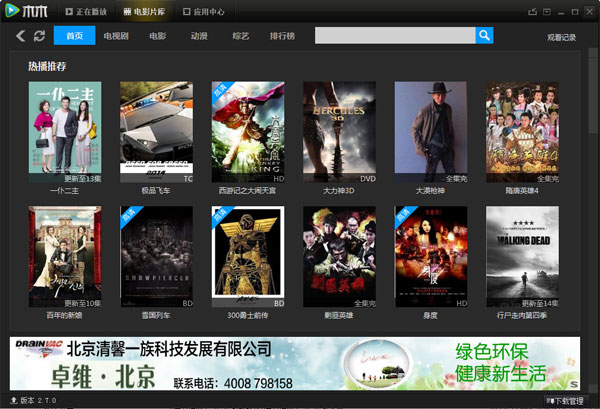Select the 动漫 category
600x409 pixels.
[198, 36]
